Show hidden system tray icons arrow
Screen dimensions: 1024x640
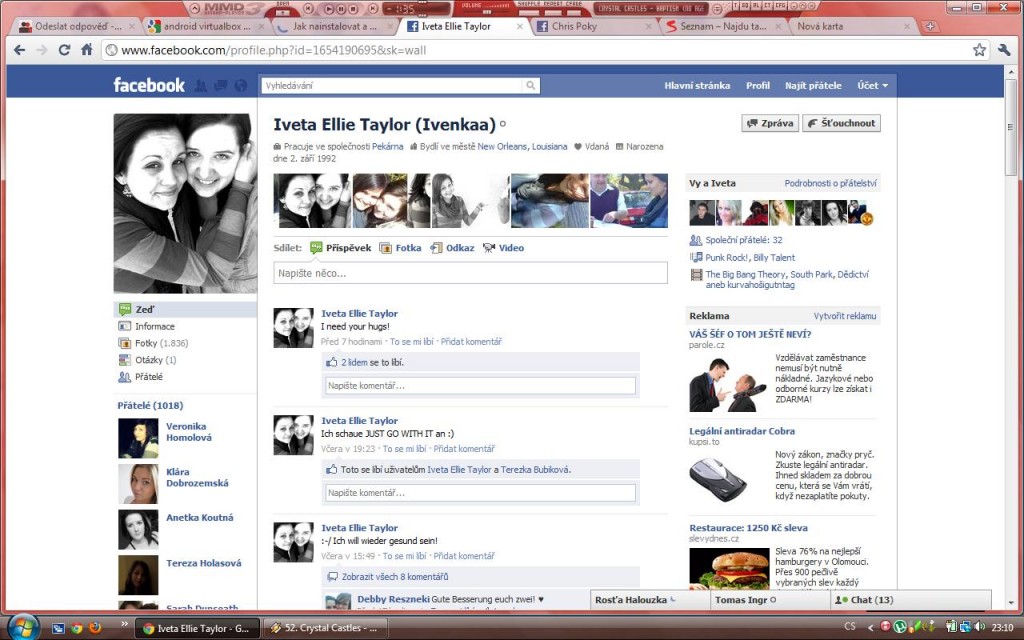870,628
